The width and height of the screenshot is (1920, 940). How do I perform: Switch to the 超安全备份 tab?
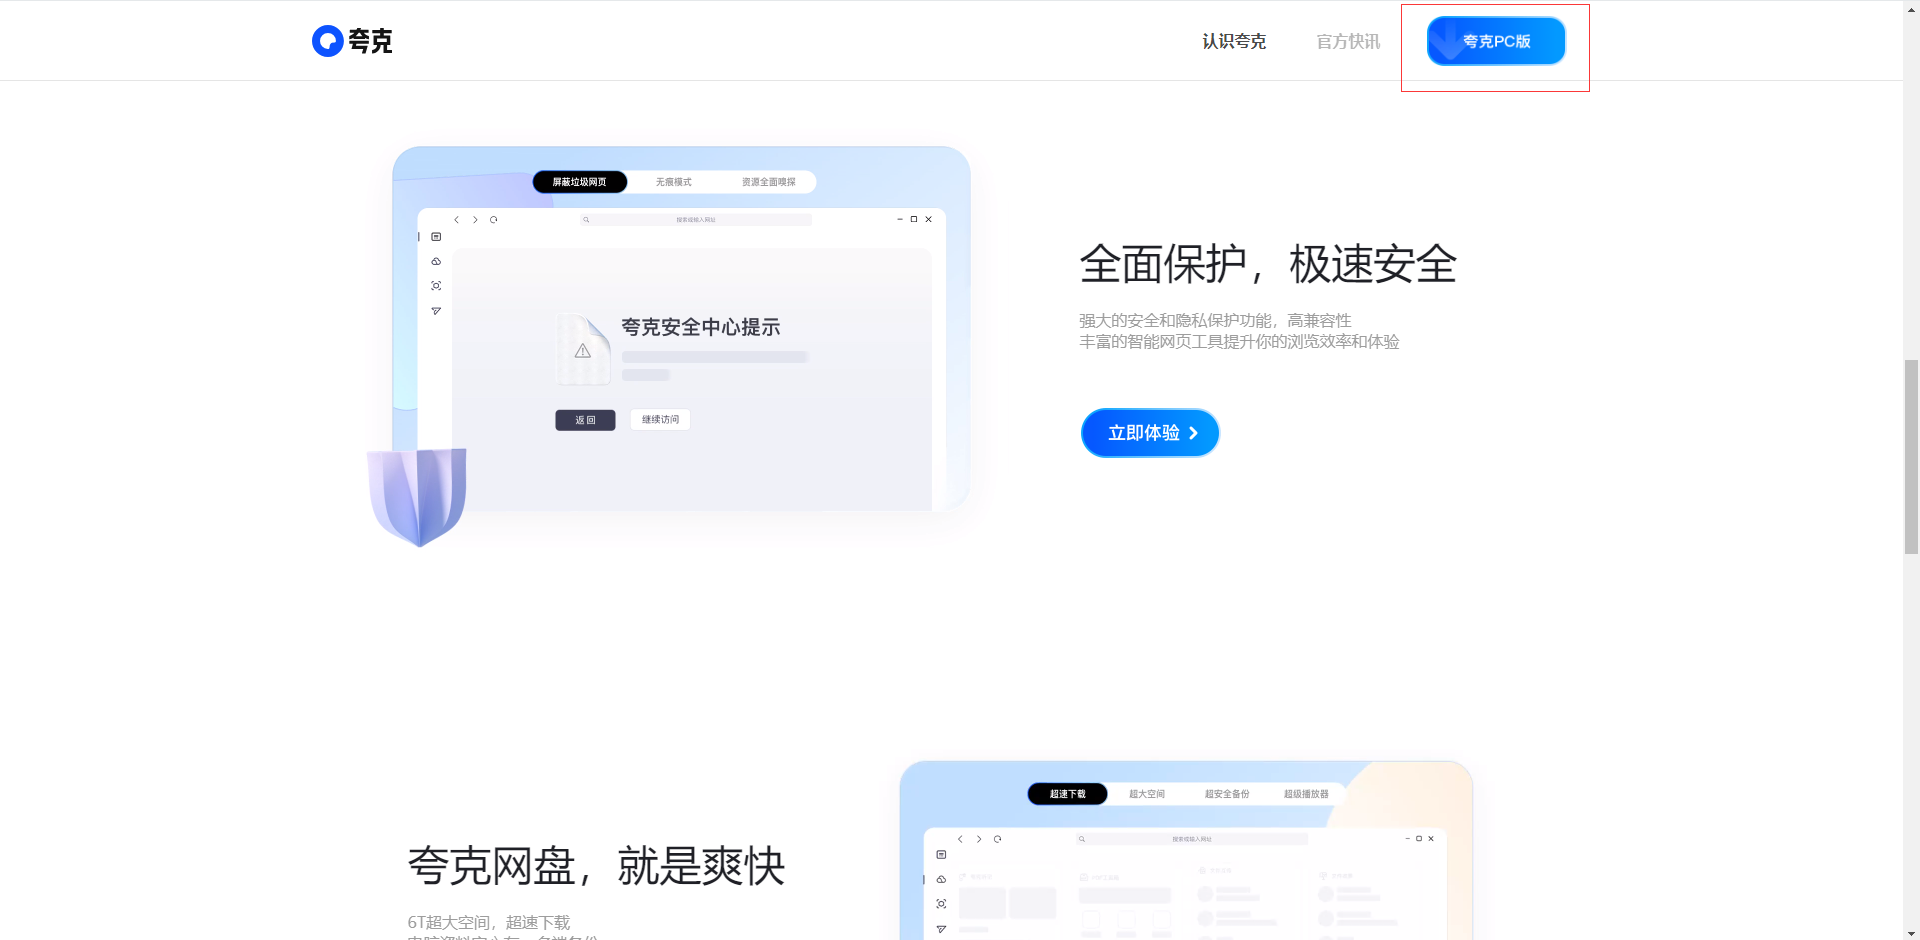pyautogui.click(x=1227, y=794)
